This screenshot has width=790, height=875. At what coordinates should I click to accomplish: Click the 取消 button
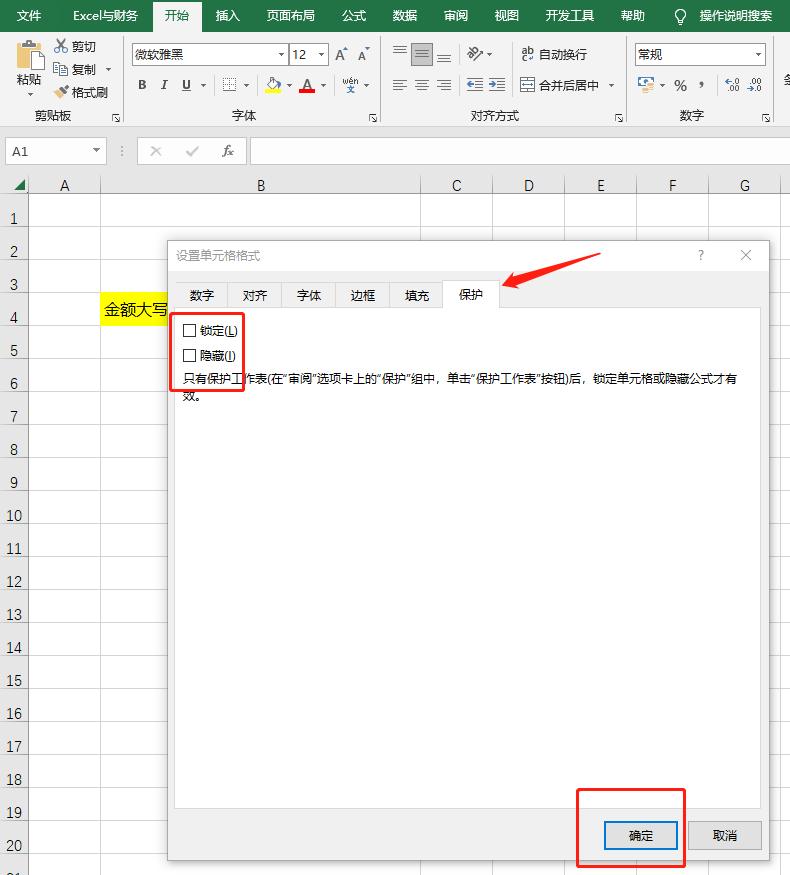(724, 835)
